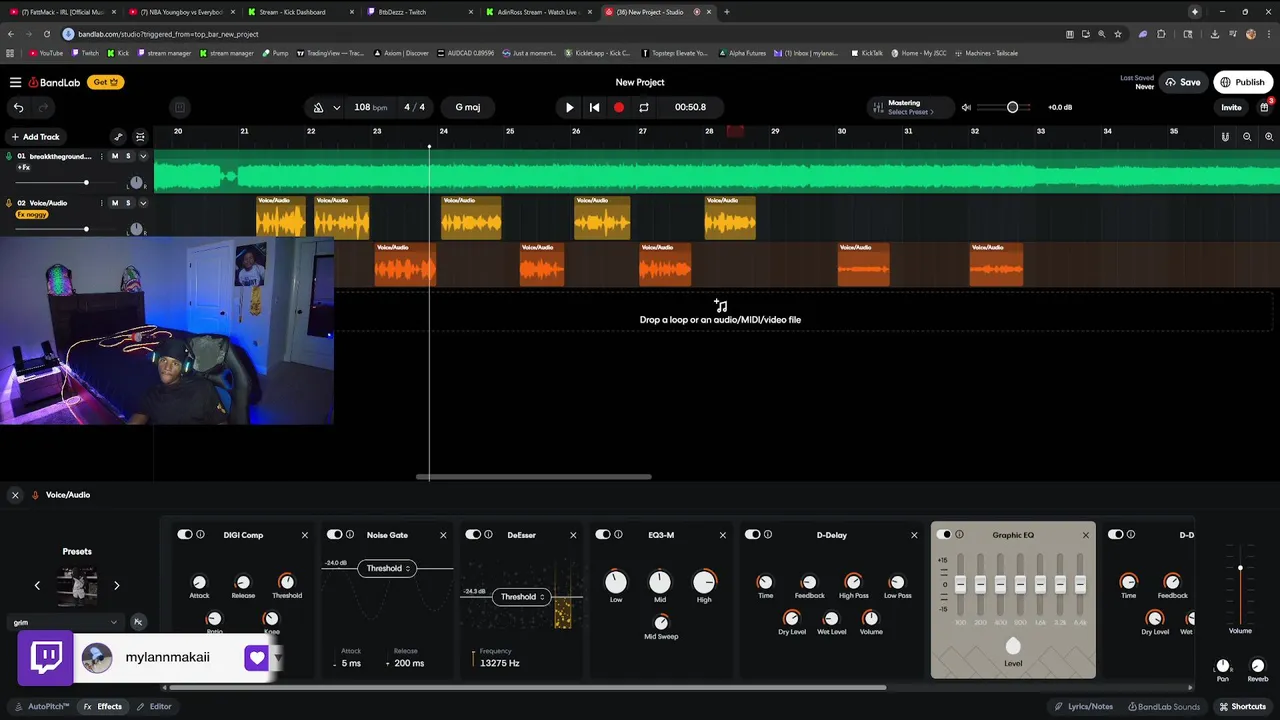Viewport: 1280px width, 720px height.
Task: Solo track 01 breakktheground
Action: [x=128, y=156]
